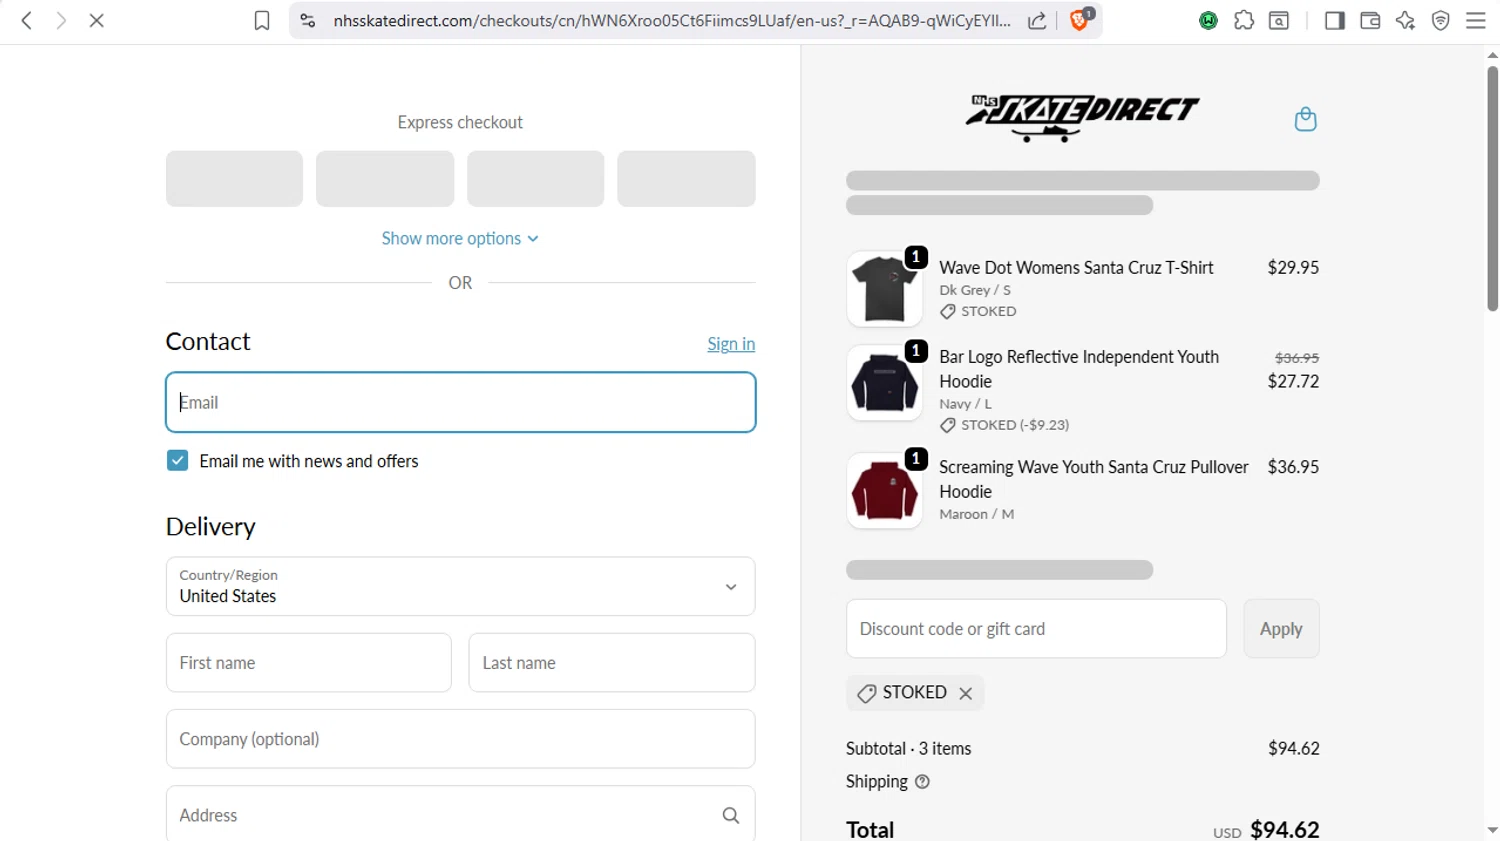Image resolution: width=1500 pixels, height=841 pixels.
Task: Click the browser forward arrow
Action: [x=61, y=20]
